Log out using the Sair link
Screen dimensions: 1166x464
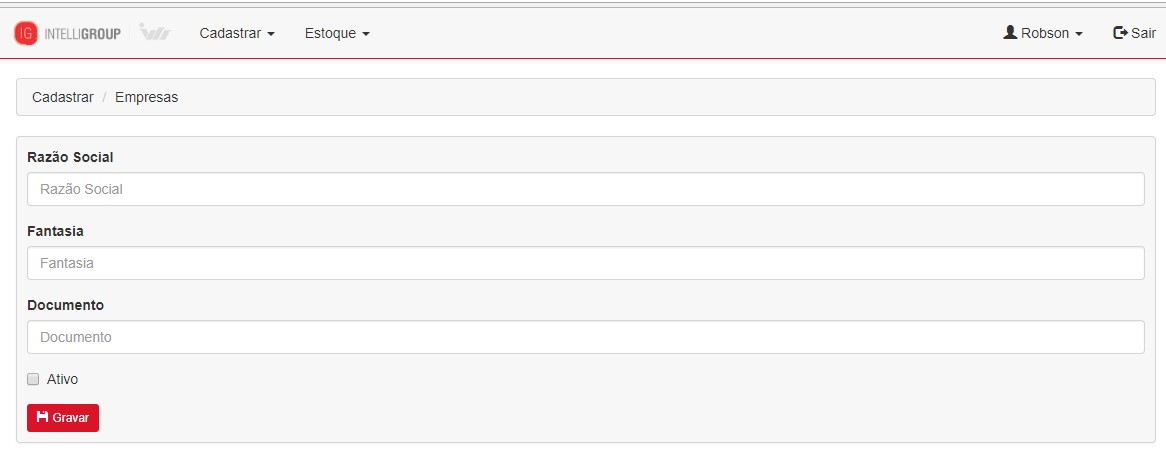click(1134, 33)
